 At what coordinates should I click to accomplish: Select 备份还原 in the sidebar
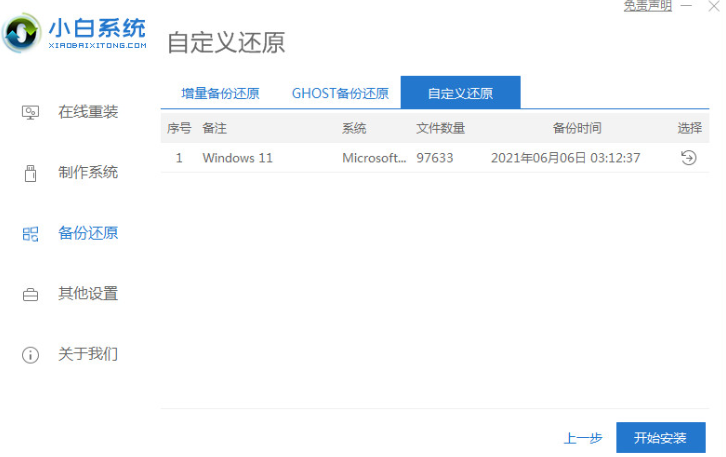[88, 233]
